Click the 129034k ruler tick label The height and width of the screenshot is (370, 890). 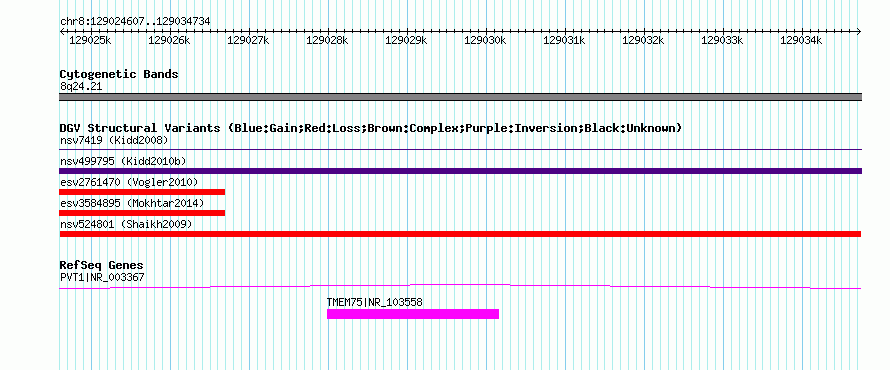(801, 40)
